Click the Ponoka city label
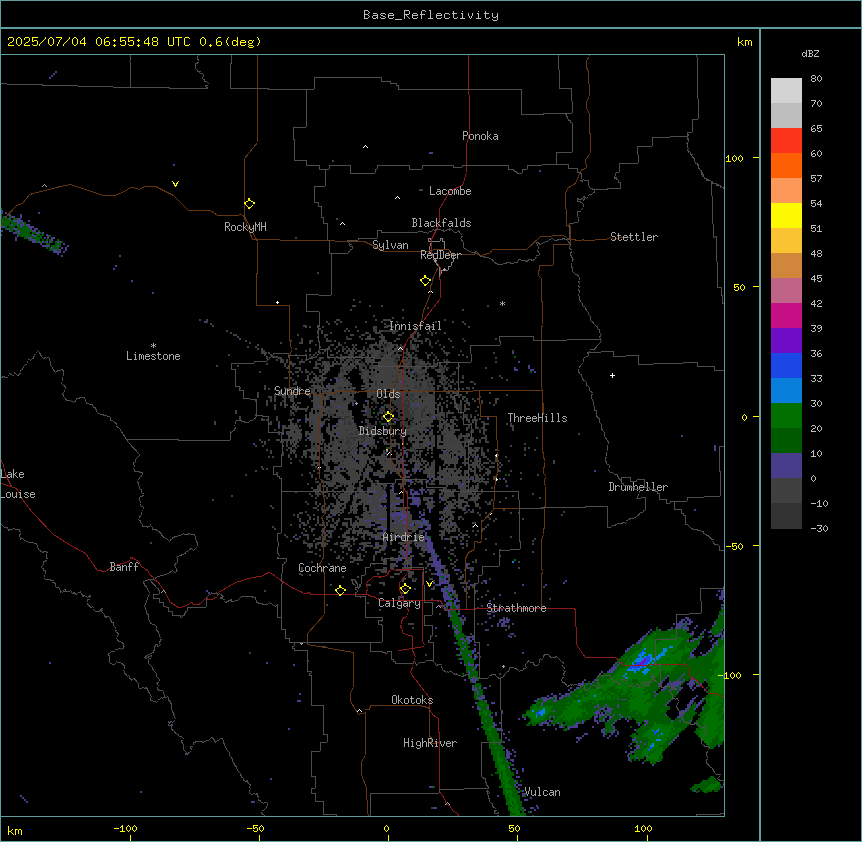Screen dimensions: 862x842 [x=480, y=136]
